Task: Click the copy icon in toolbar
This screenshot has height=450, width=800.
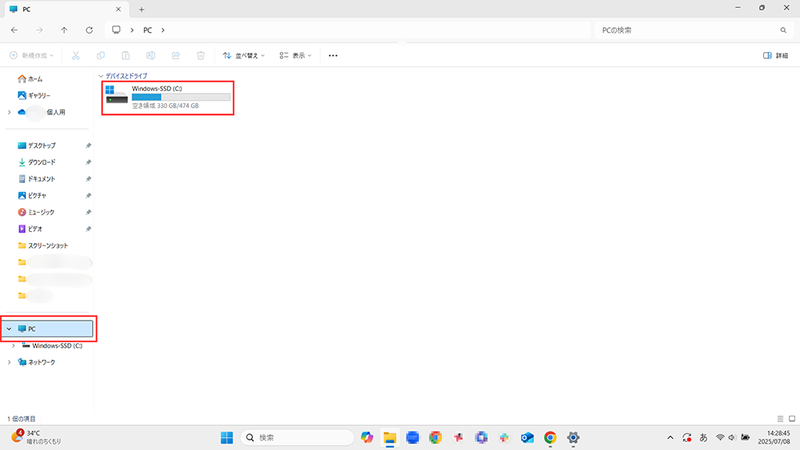Action: point(101,55)
